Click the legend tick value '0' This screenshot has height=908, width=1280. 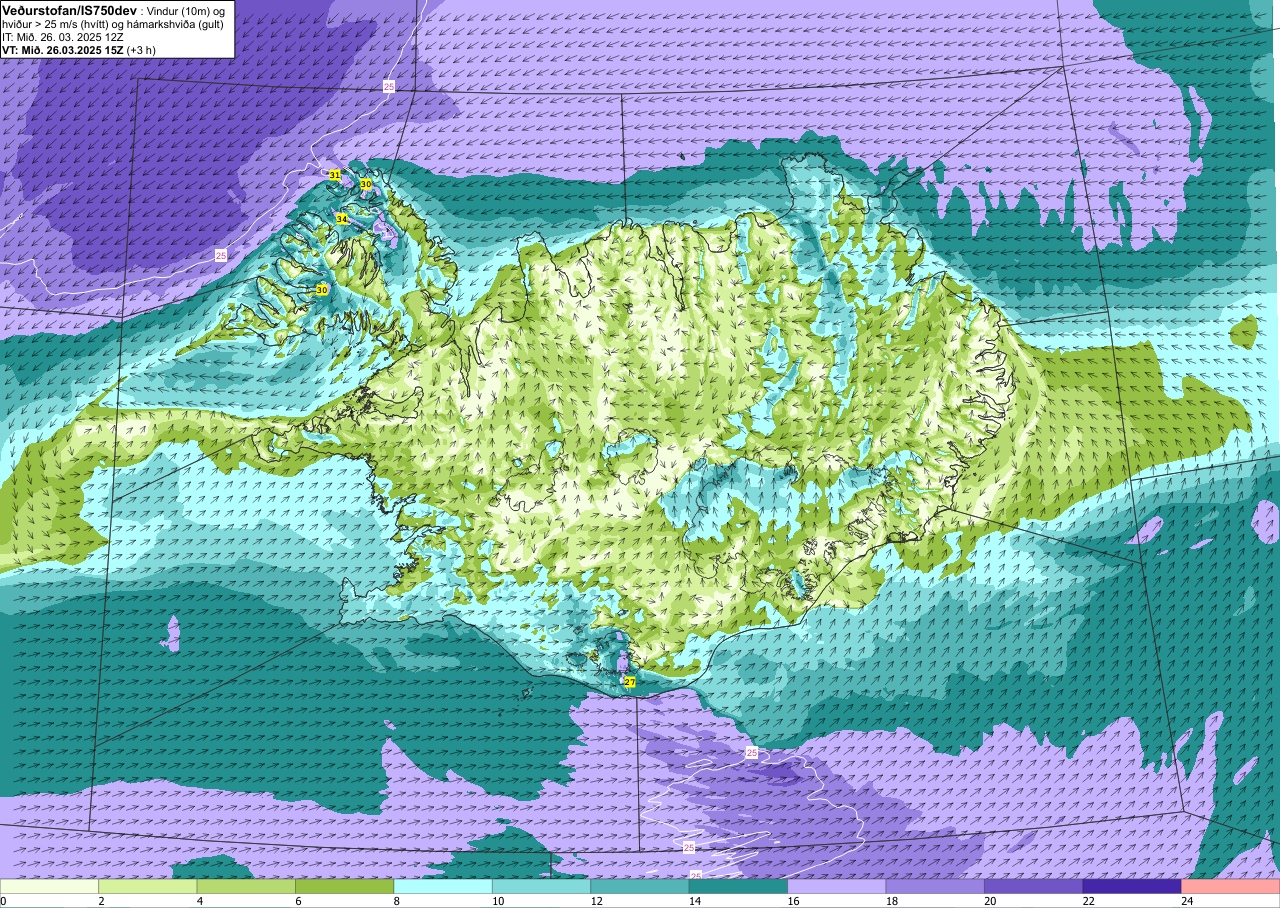tap(4, 901)
